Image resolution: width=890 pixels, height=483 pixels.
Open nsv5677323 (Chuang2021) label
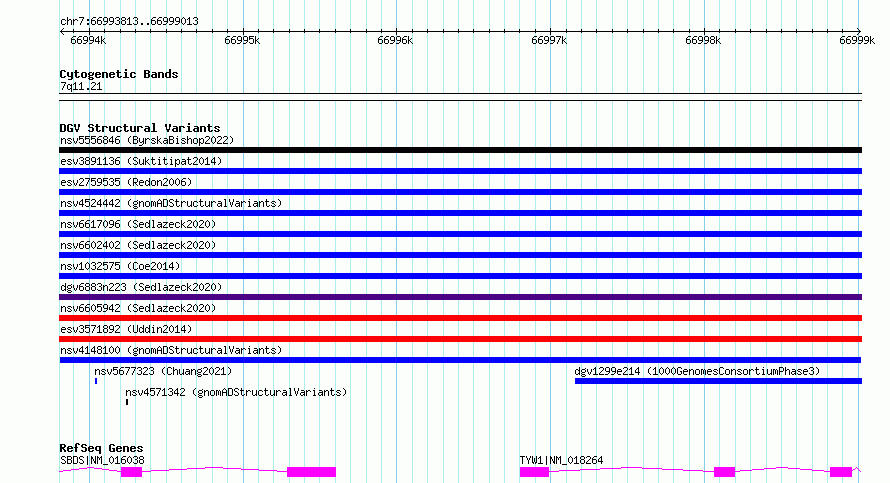(x=163, y=371)
